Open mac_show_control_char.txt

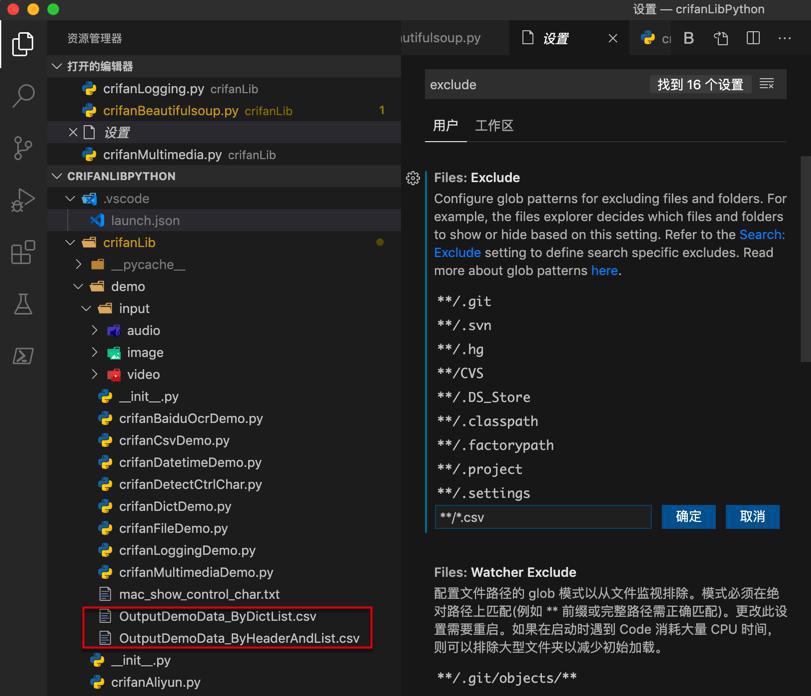[x=224, y=594]
